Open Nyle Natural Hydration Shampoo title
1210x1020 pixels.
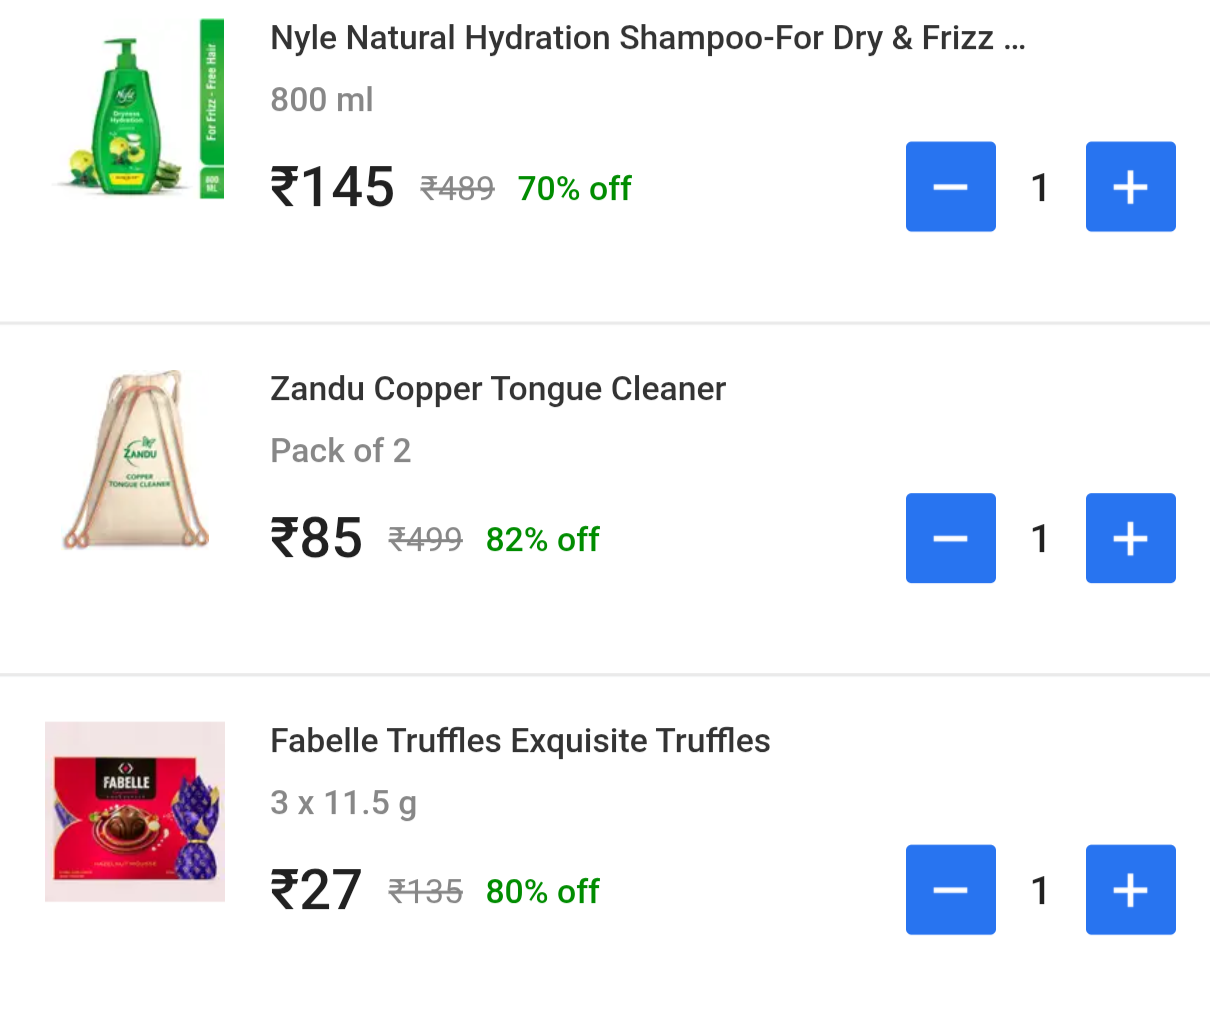(647, 38)
